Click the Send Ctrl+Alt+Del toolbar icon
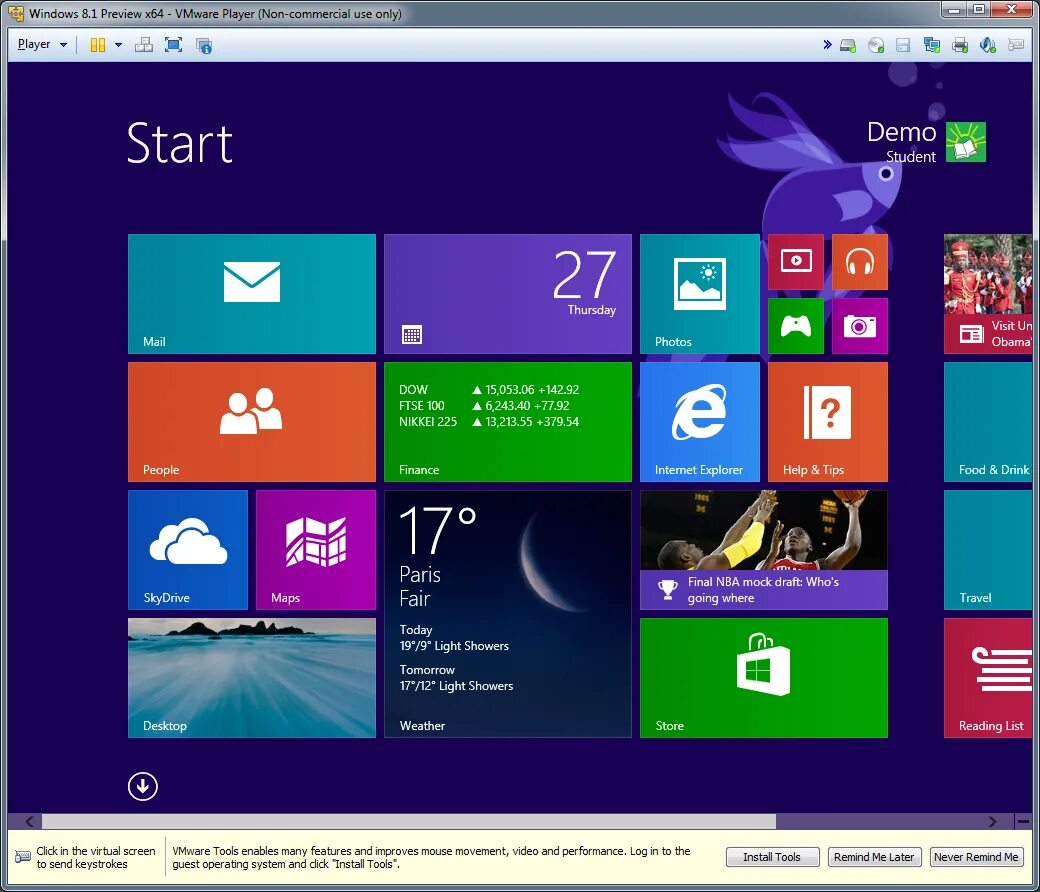Viewport: 1040px width, 892px height. 144,44
